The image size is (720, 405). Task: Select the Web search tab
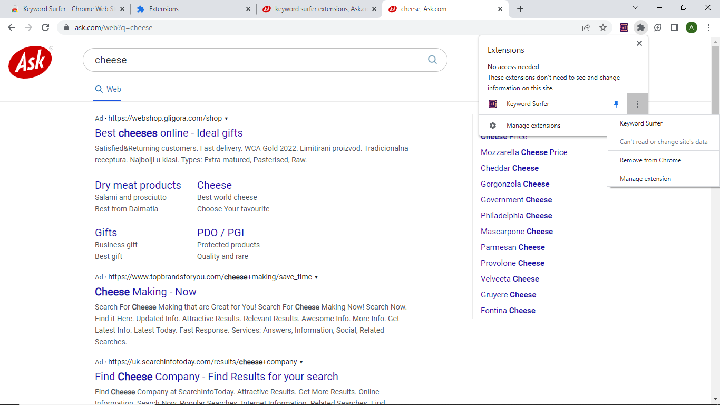(108, 89)
